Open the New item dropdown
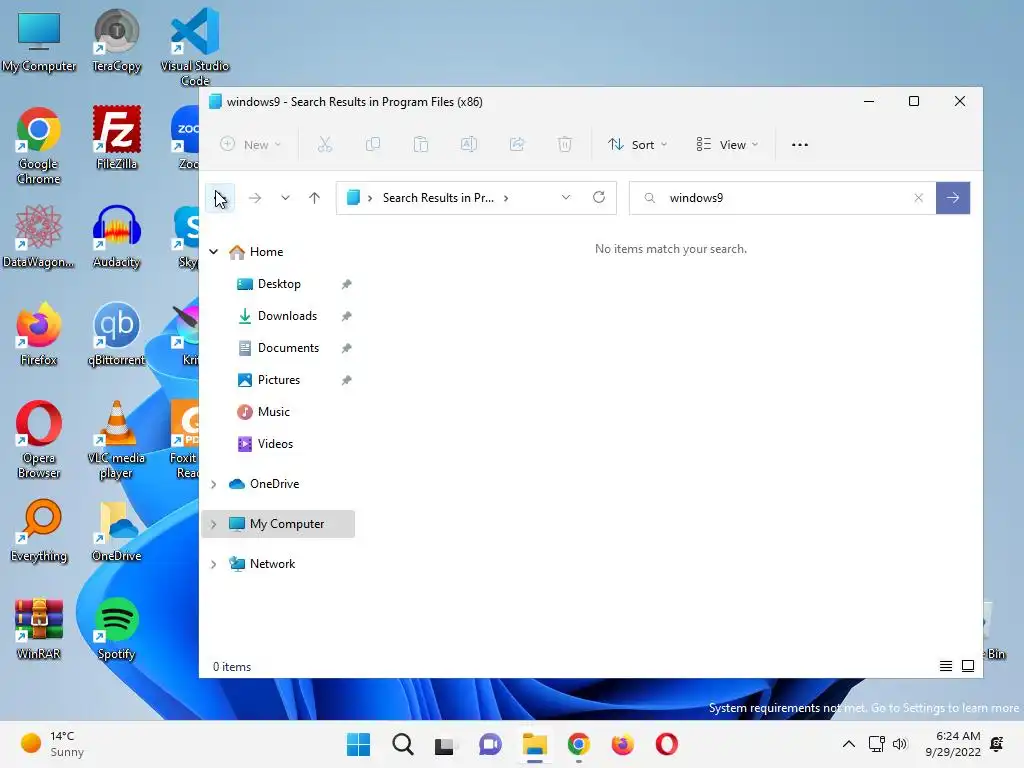The width and height of the screenshot is (1024, 768). tap(251, 144)
